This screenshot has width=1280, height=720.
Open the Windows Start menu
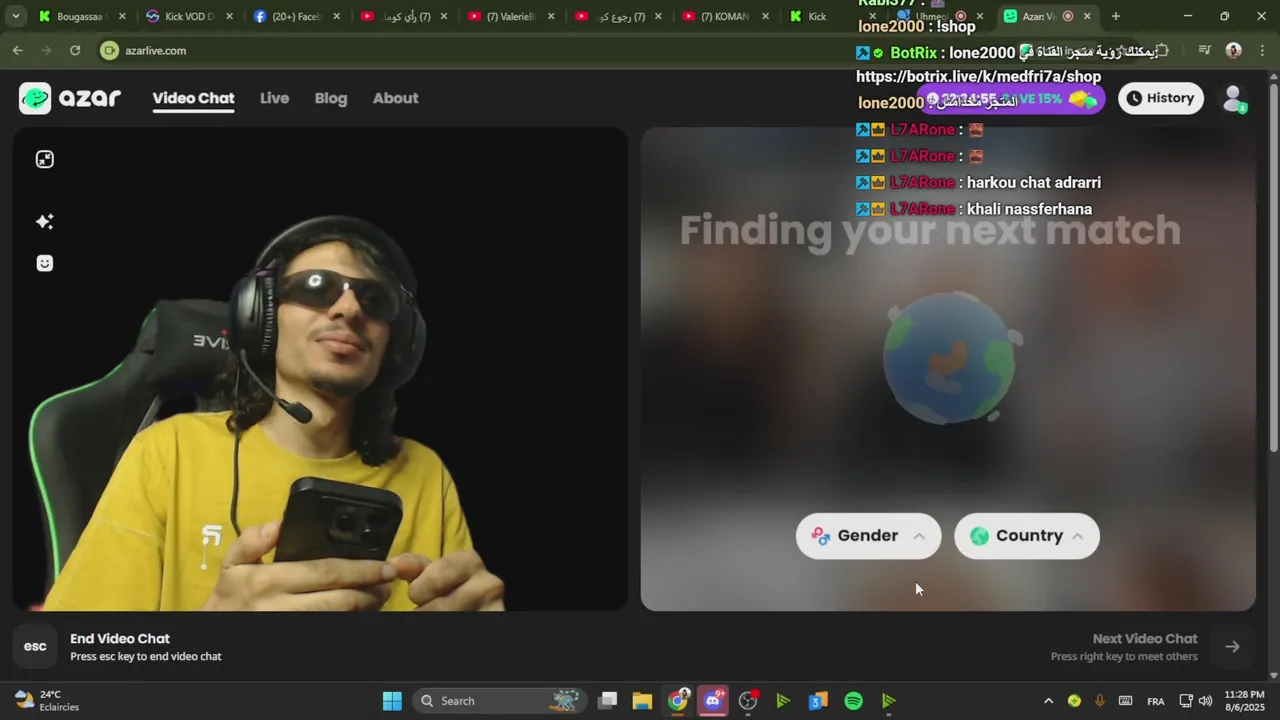392,701
